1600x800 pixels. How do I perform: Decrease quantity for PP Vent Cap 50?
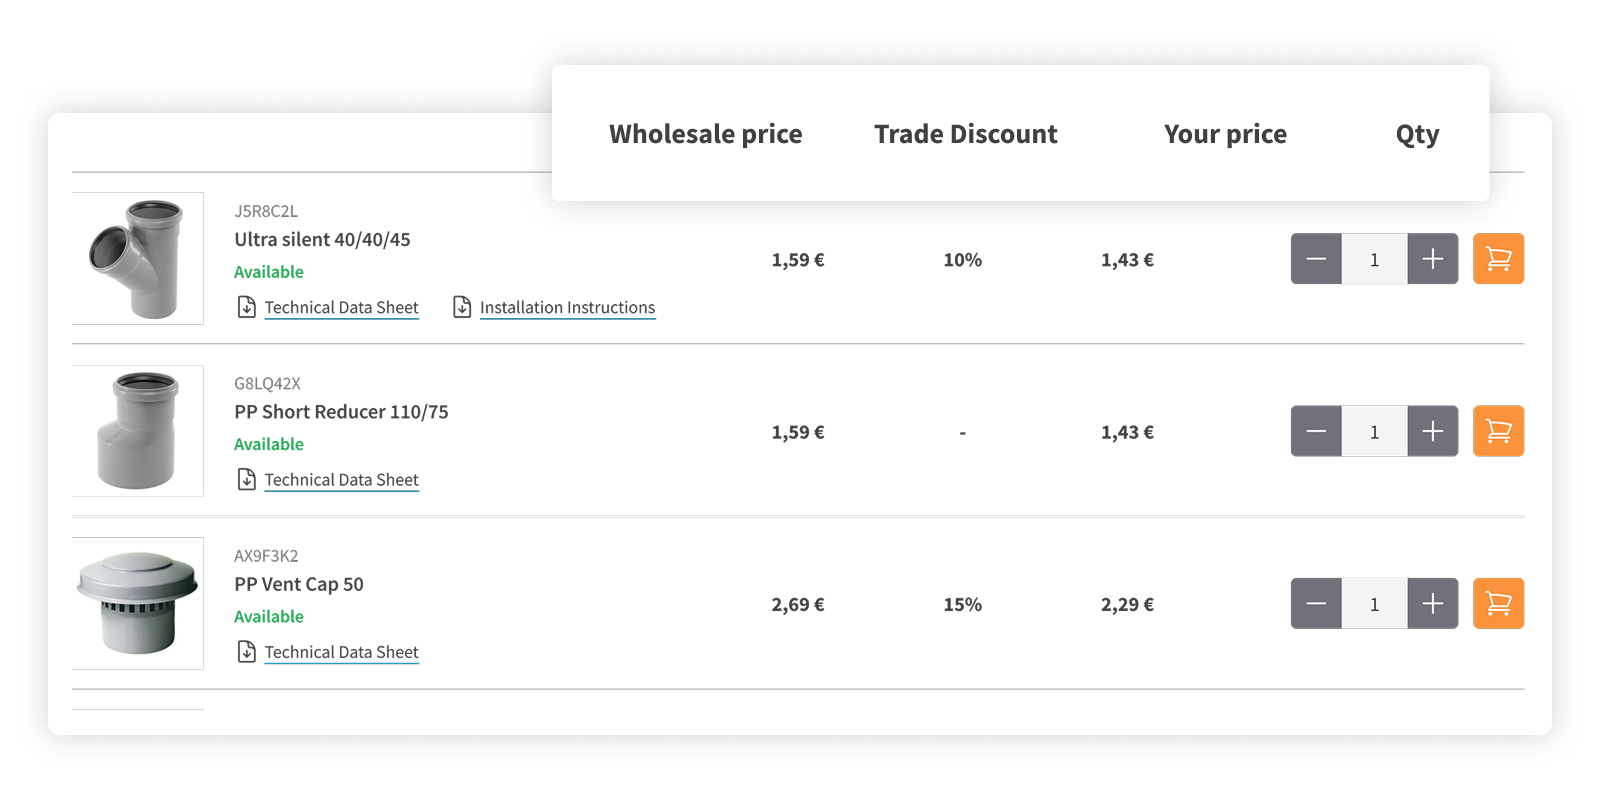pos(1316,603)
